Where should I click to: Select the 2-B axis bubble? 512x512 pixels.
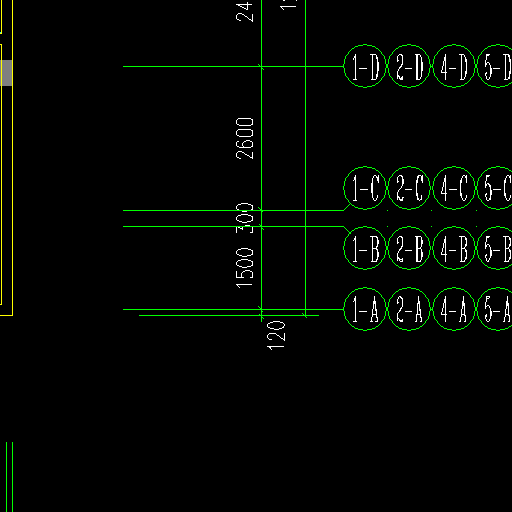(x=409, y=248)
